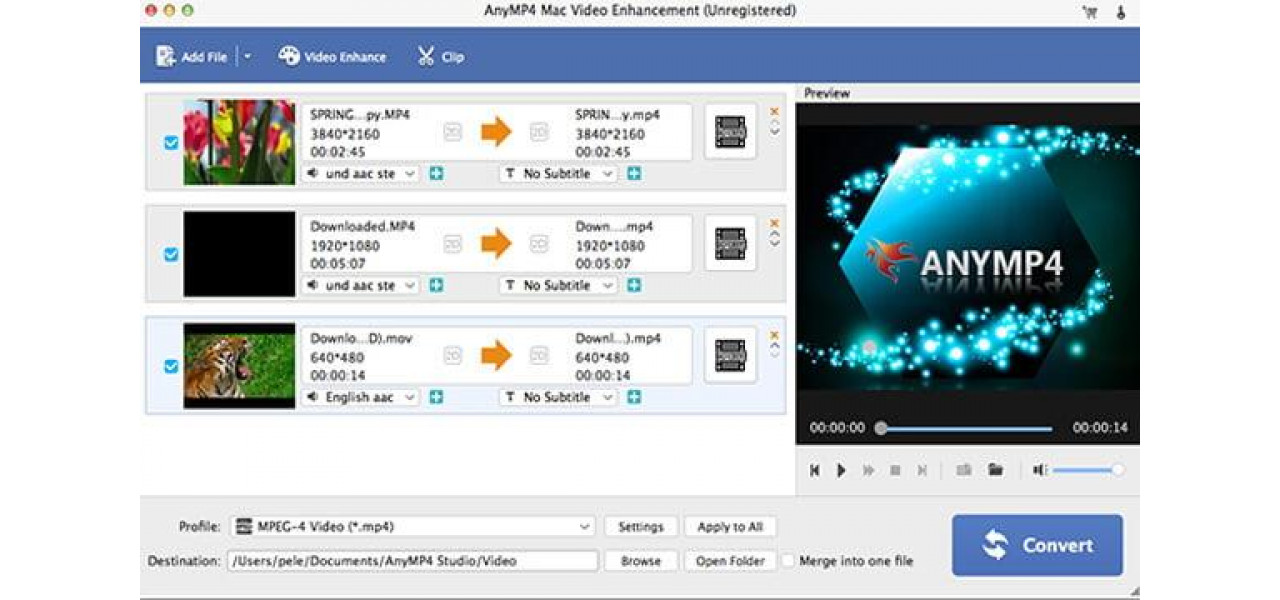The height and width of the screenshot is (600, 1280).
Task: Enable Merge into one file
Action: [788, 561]
